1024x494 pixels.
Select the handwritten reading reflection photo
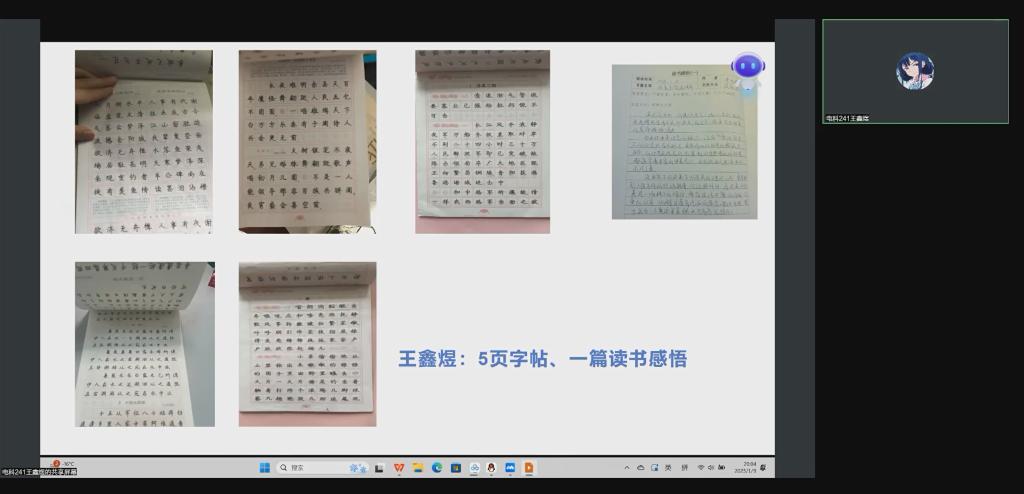684,141
